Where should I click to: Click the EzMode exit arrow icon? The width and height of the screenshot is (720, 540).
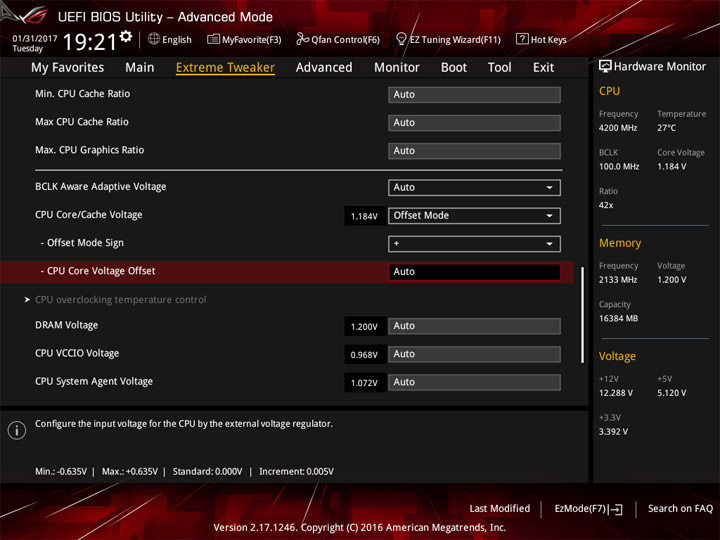tap(616, 509)
